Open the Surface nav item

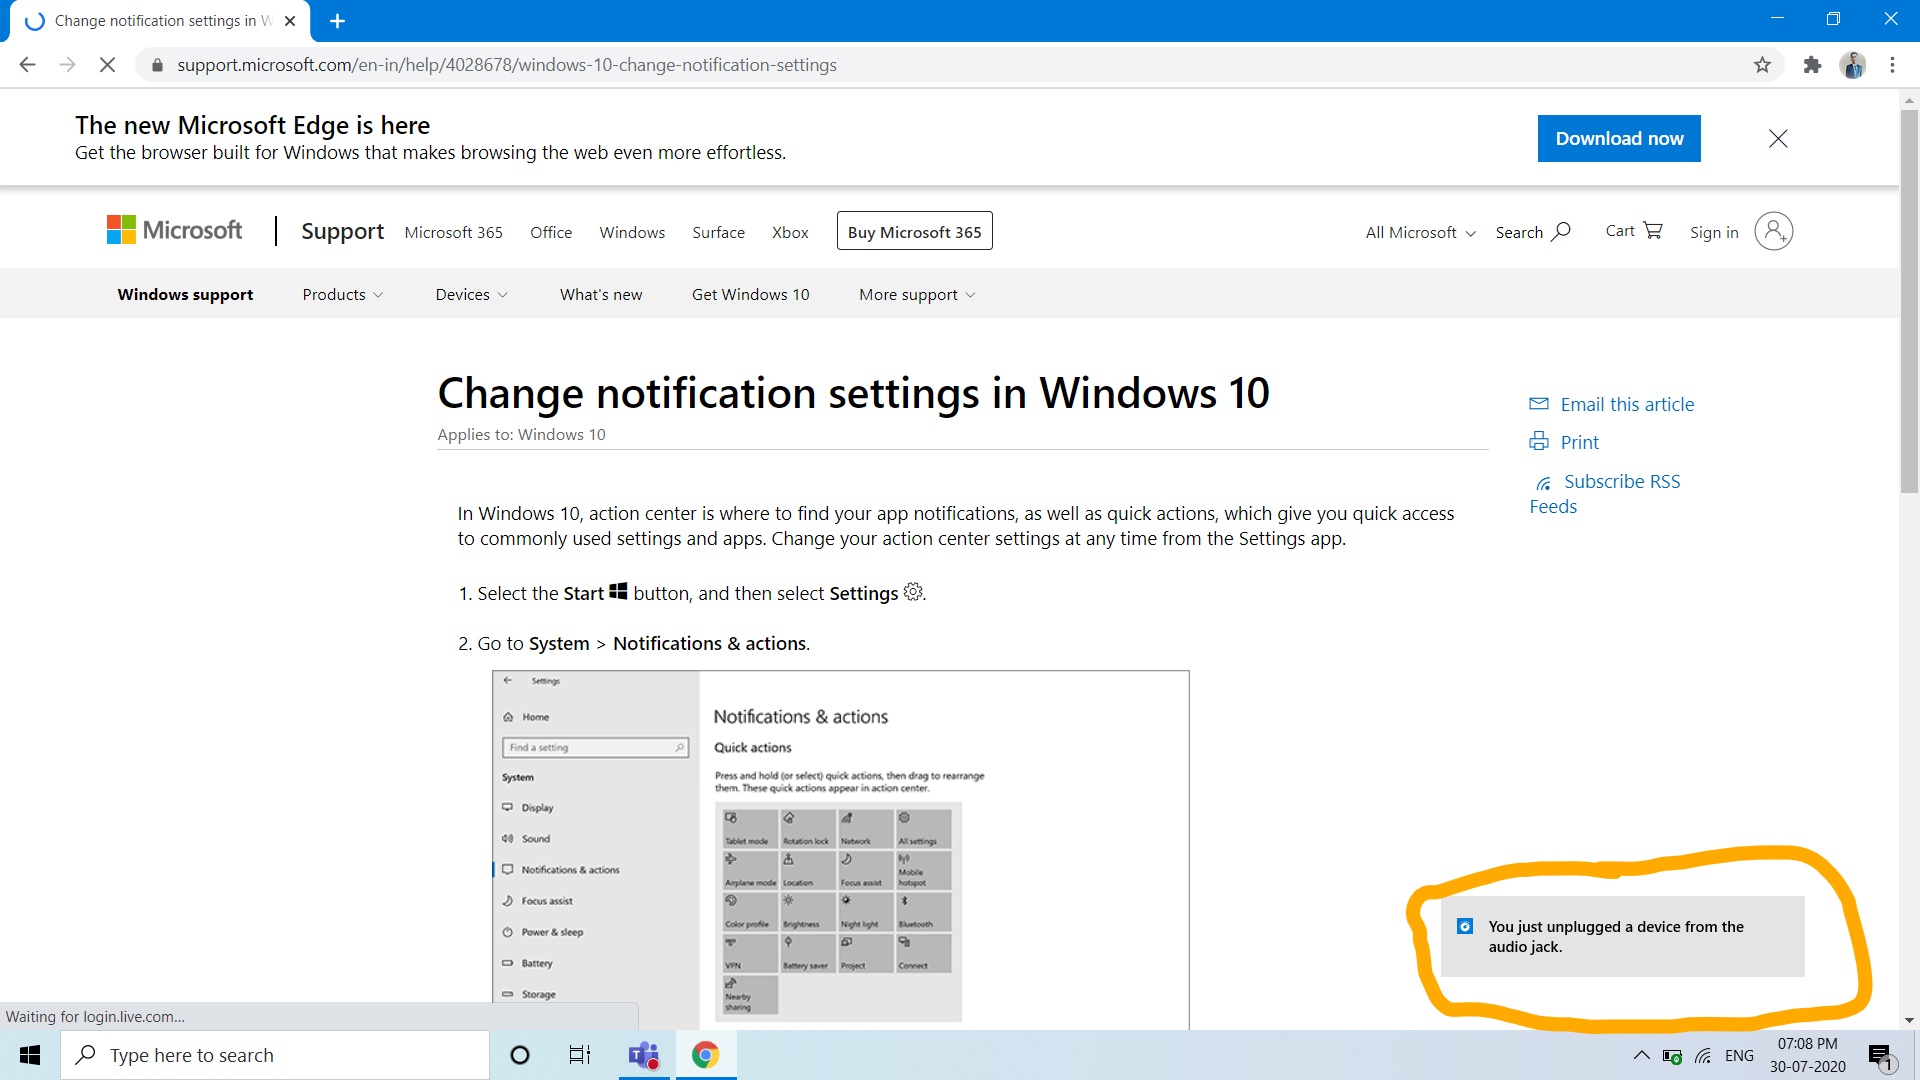click(718, 232)
